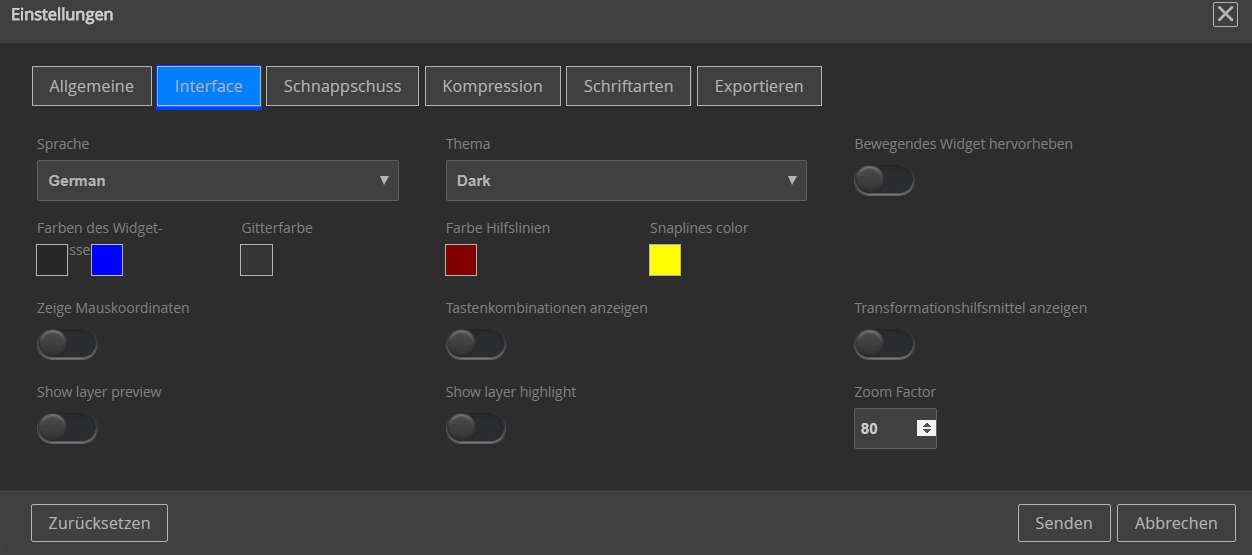Turn on Tastenkombinationen anzeigen
Image resolution: width=1252 pixels, height=555 pixels.
point(476,344)
